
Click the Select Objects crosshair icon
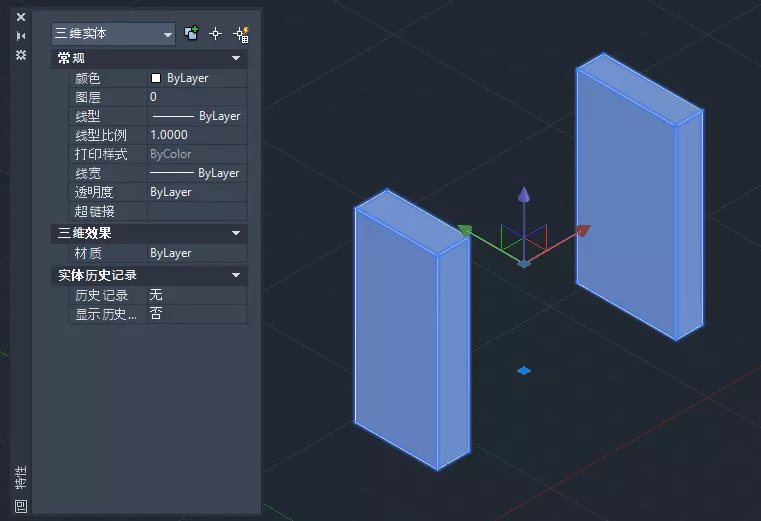point(215,34)
